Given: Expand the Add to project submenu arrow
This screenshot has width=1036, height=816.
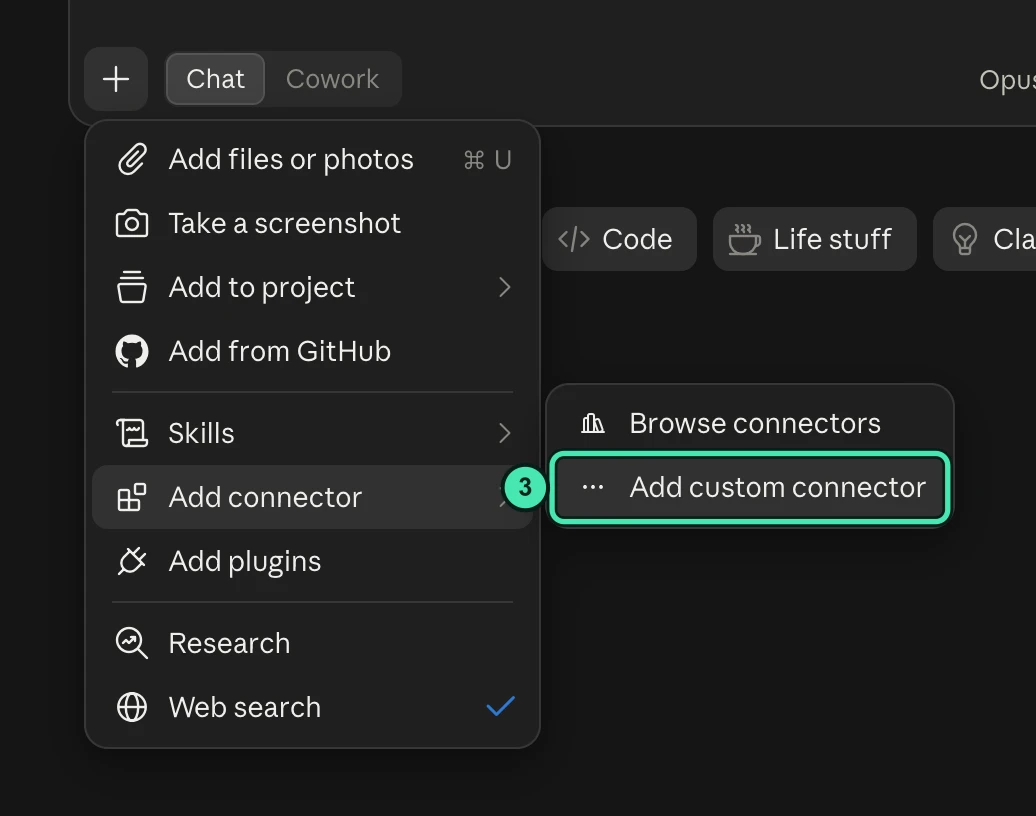Looking at the screenshot, I should point(505,287).
